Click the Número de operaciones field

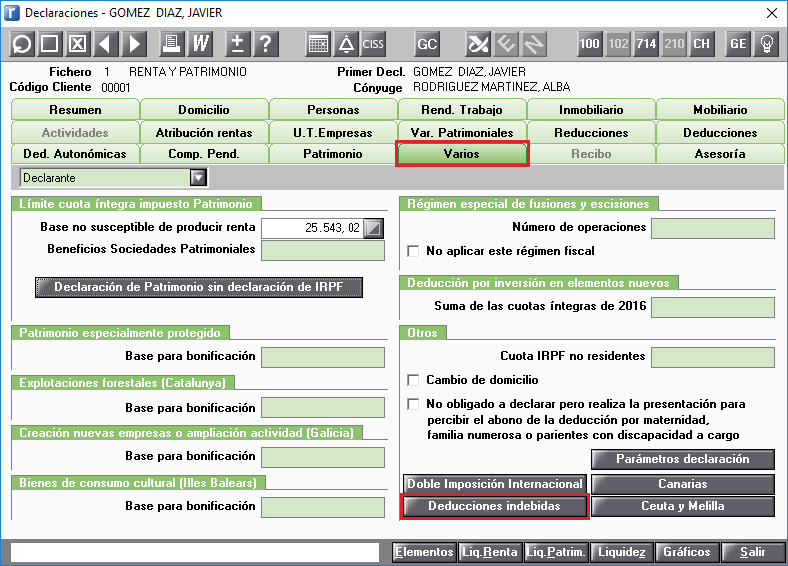coord(713,228)
